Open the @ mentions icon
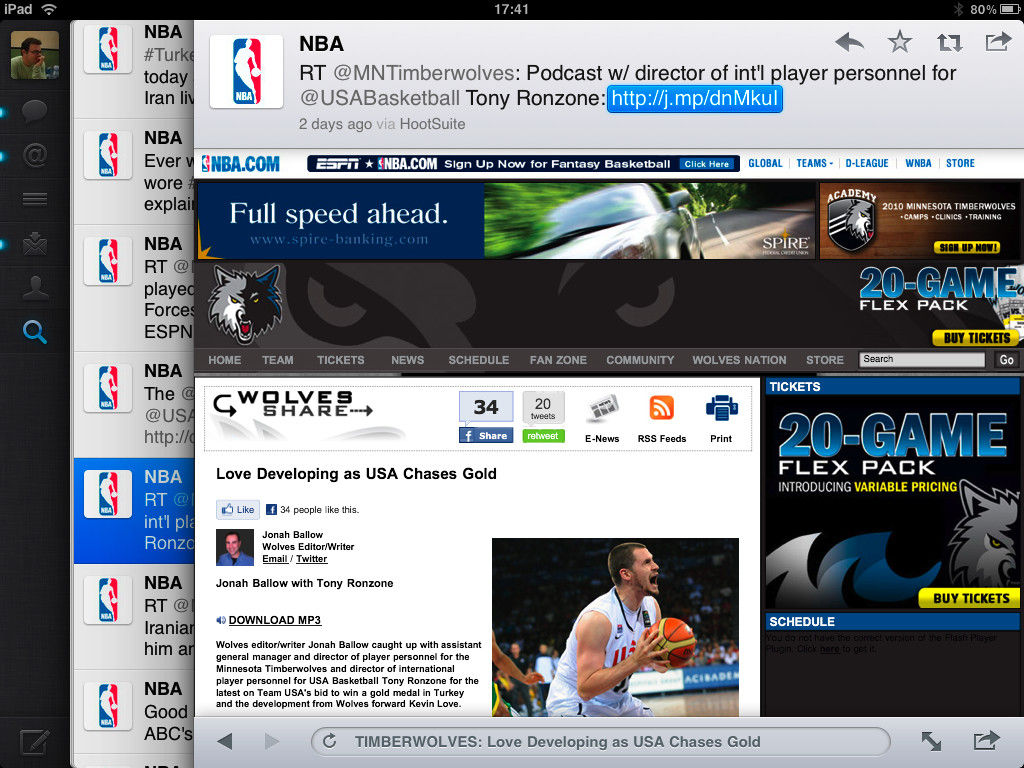Image resolution: width=1024 pixels, height=768 pixels. pyautogui.click(x=35, y=155)
